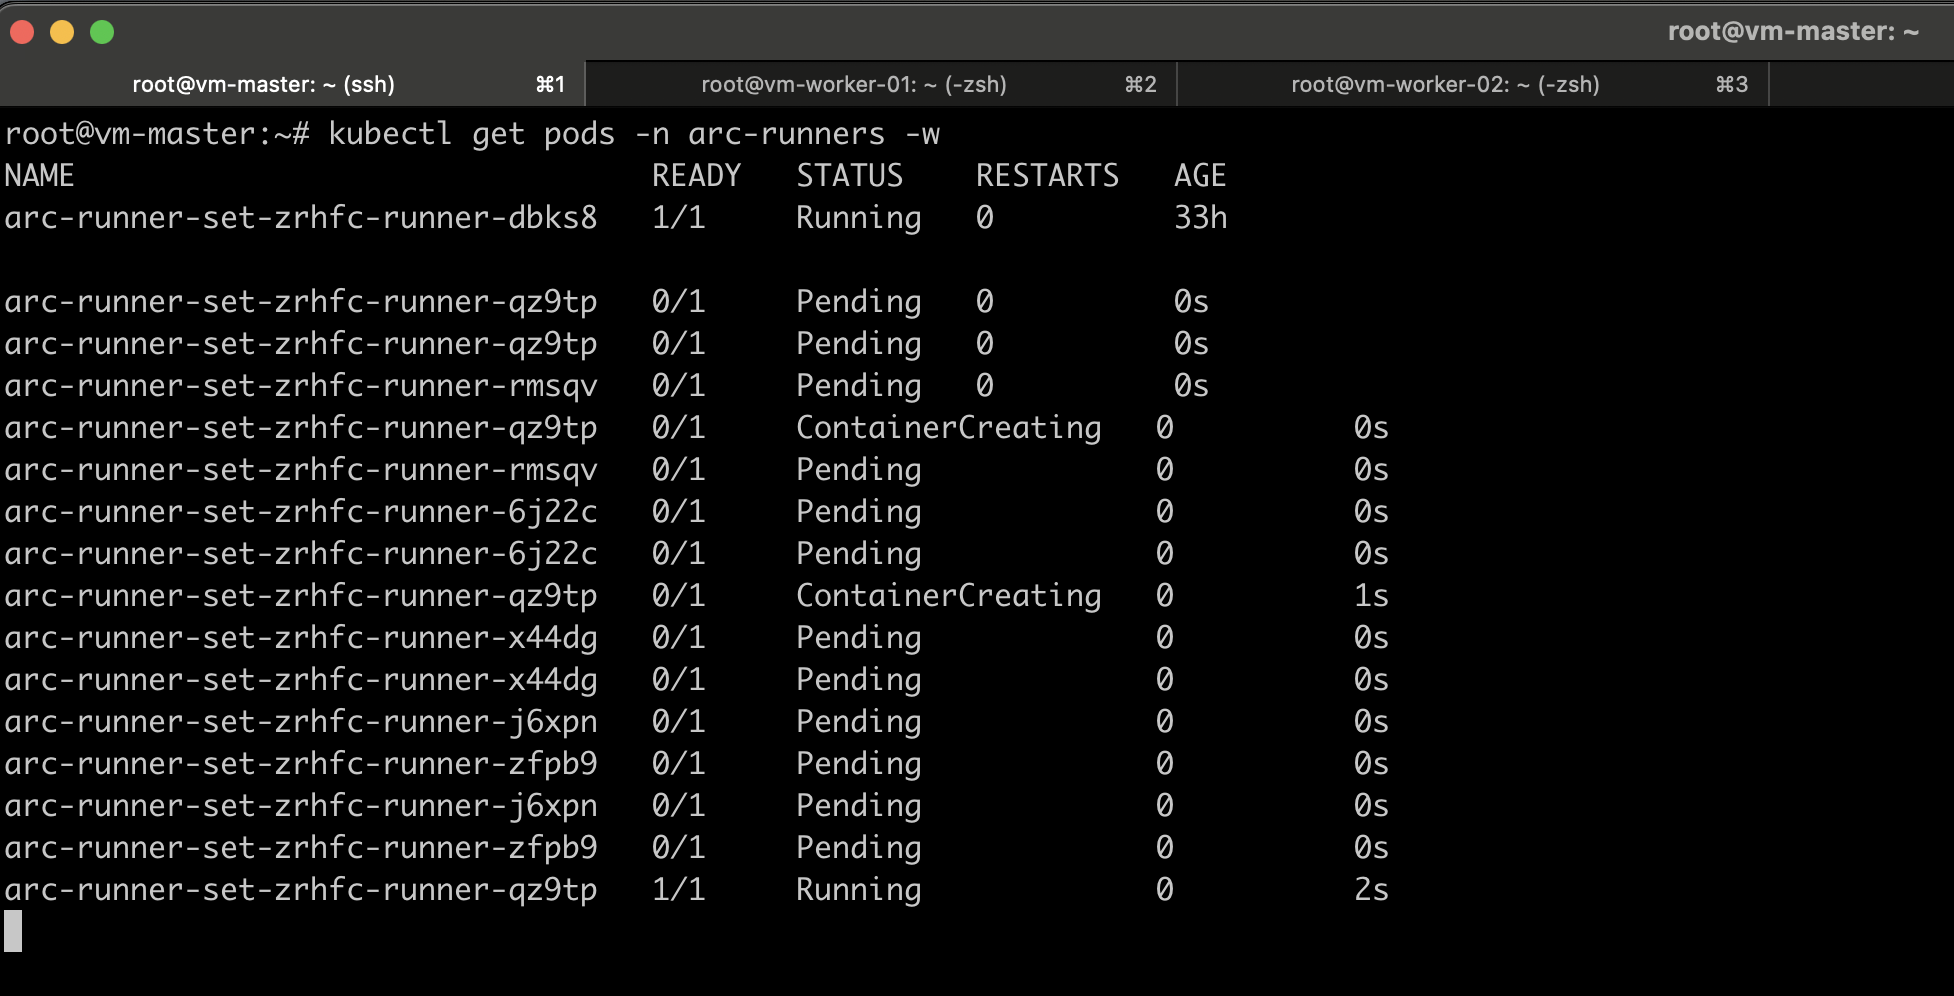Click the yellow minimize traffic light
The image size is (1954, 996).
pyautogui.click(x=62, y=31)
